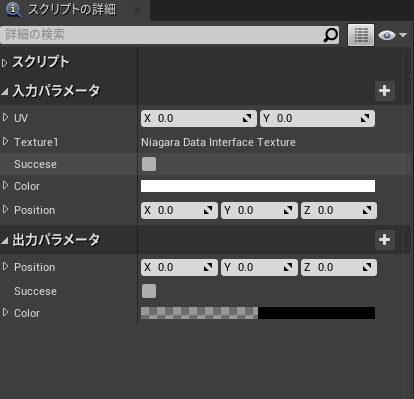
Task: Expand the input Color parameter
Action: click(5, 185)
